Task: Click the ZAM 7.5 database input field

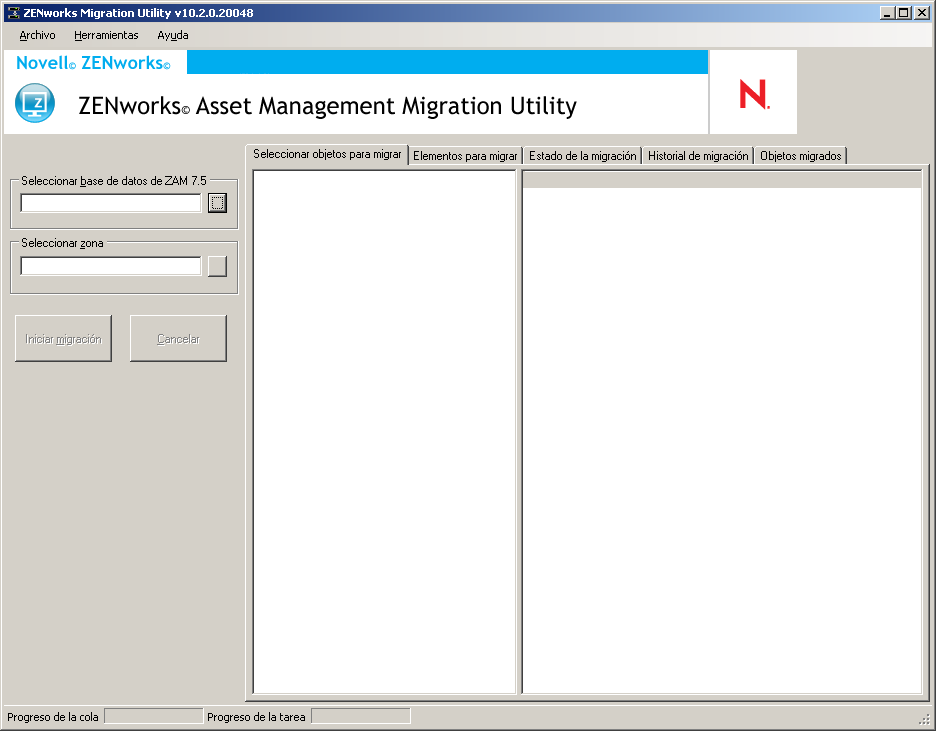Action: pos(111,203)
